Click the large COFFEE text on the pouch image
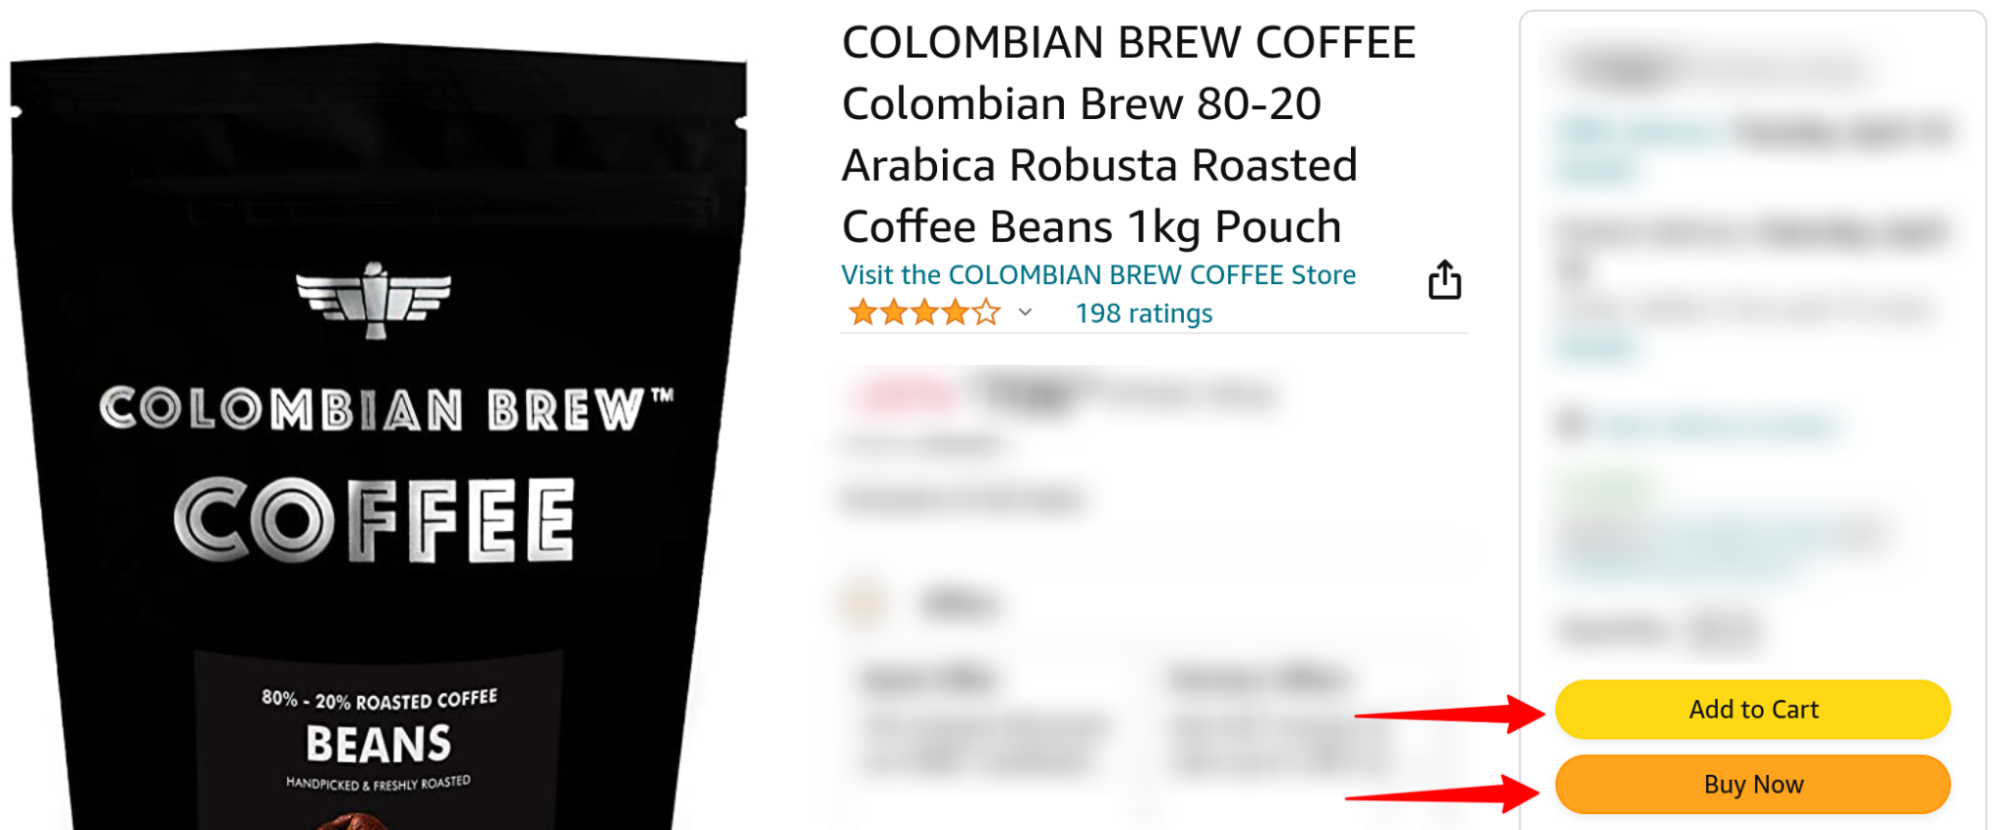 374,519
